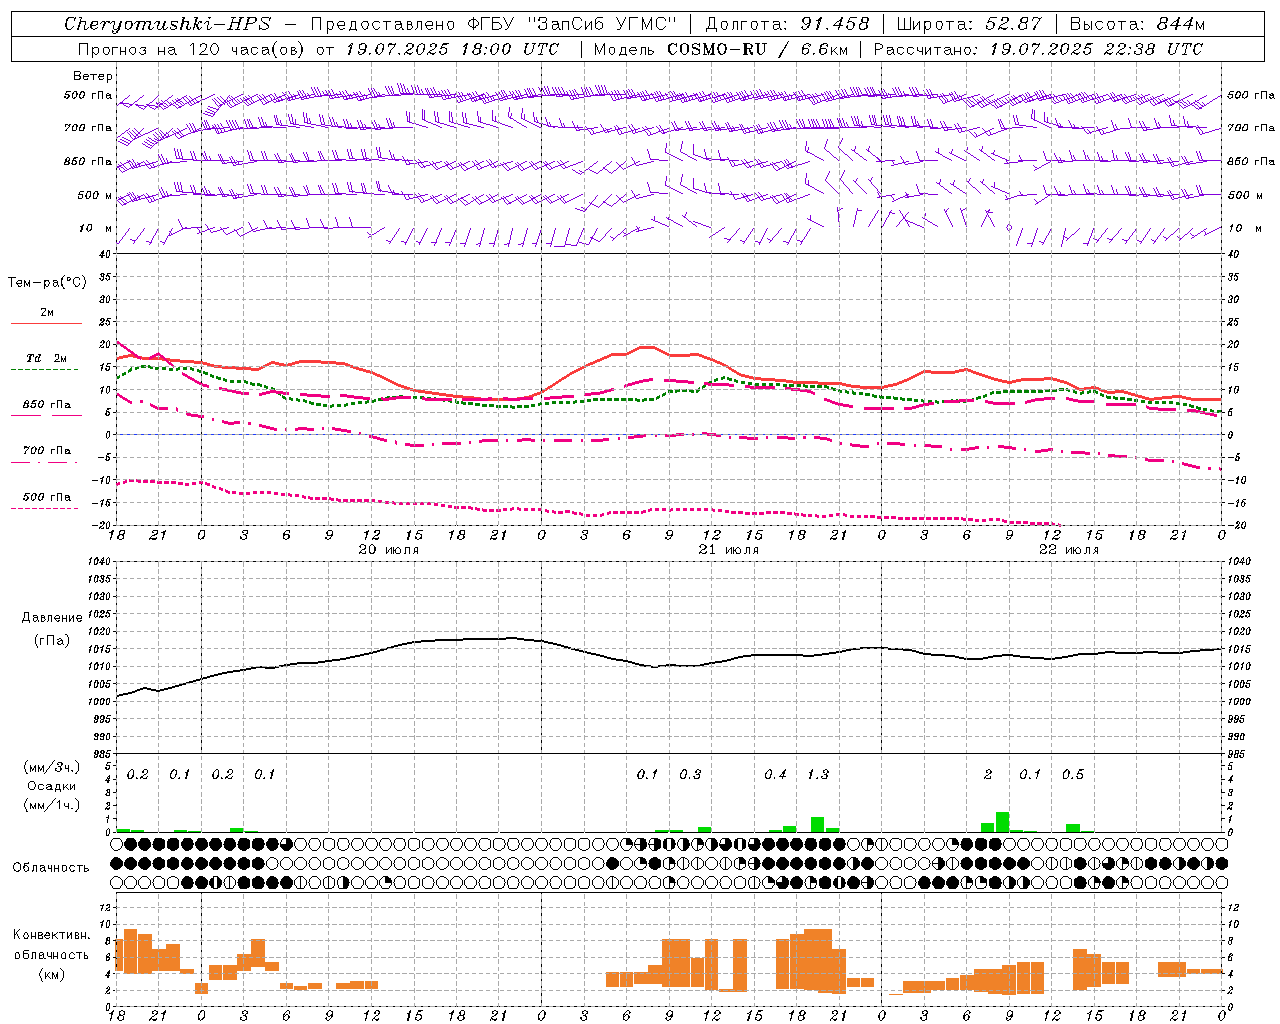Click the Модель COSMO-RU / 6.6км label
1280x1024 pixels.
click(721, 49)
